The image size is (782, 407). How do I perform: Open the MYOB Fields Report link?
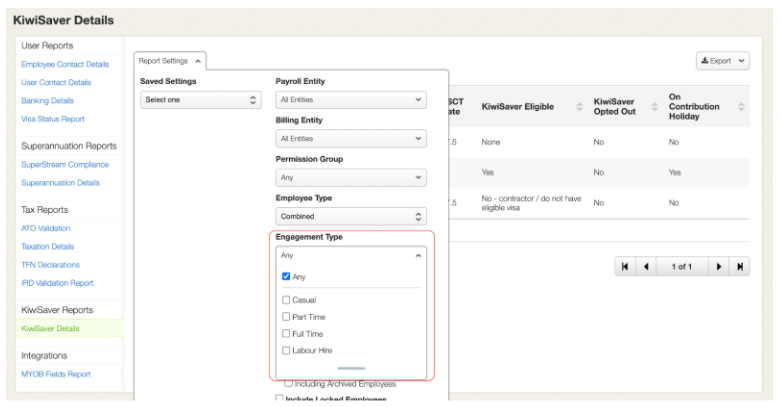coord(56,374)
